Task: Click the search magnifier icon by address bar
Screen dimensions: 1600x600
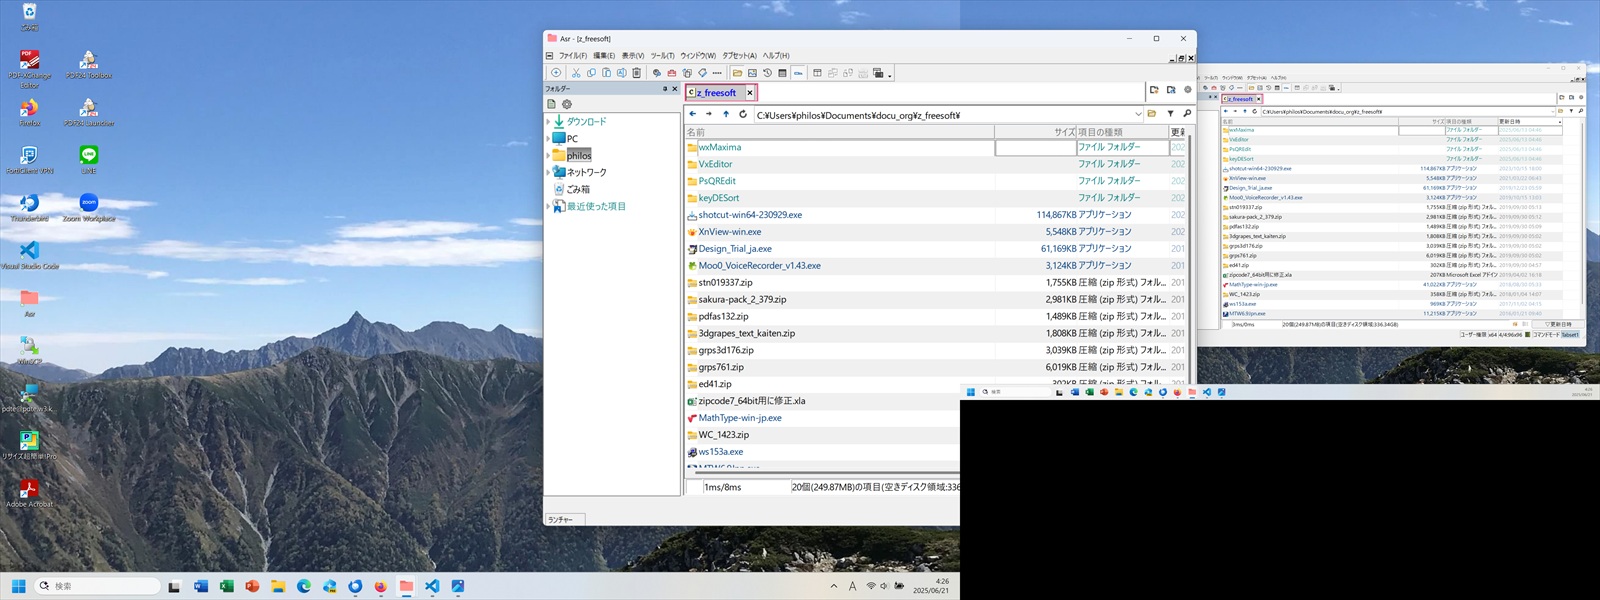Action: (x=1187, y=114)
